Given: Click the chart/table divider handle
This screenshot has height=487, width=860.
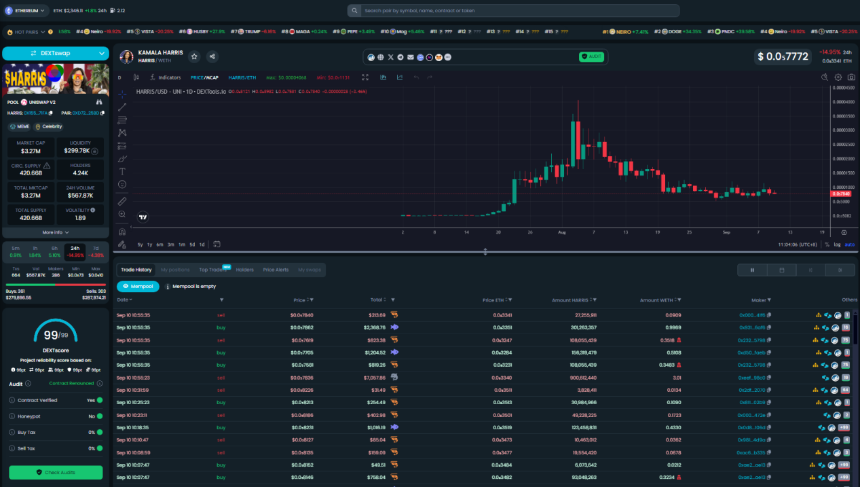Looking at the screenshot, I should 485,252.
